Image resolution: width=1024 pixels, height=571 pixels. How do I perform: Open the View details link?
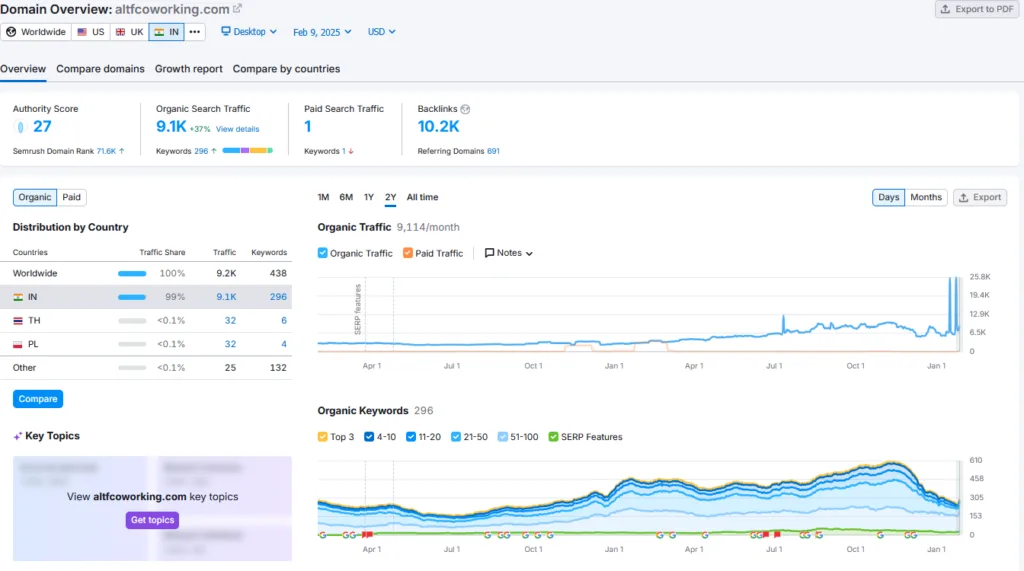[x=238, y=129]
